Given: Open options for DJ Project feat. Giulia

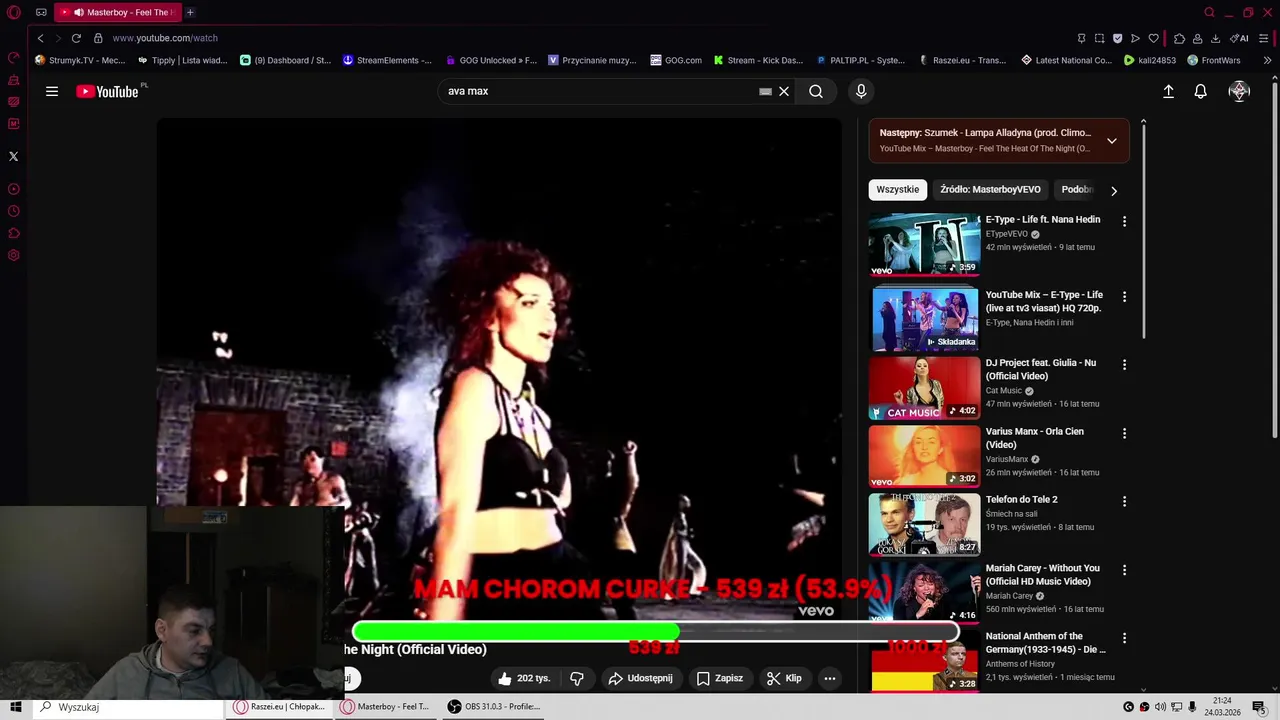Looking at the screenshot, I should (x=1124, y=365).
